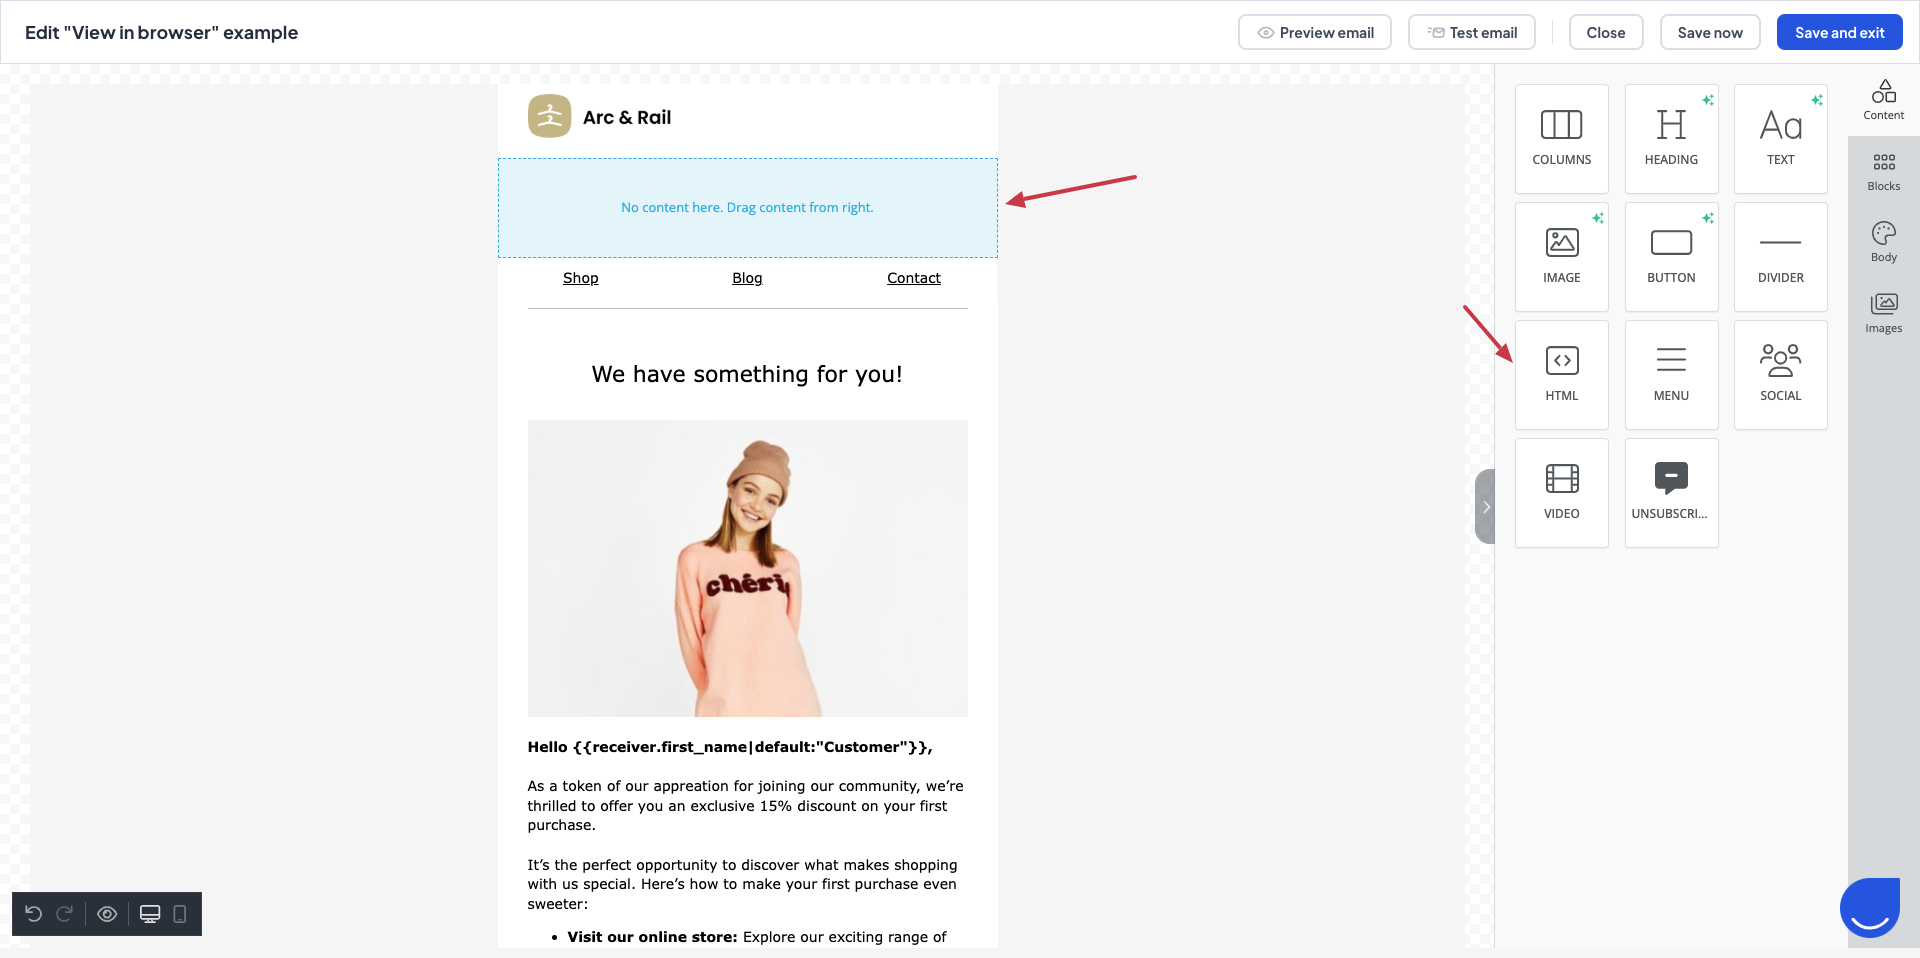Select the Social content block
This screenshot has width=1920, height=958.
(x=1780, y=374)
